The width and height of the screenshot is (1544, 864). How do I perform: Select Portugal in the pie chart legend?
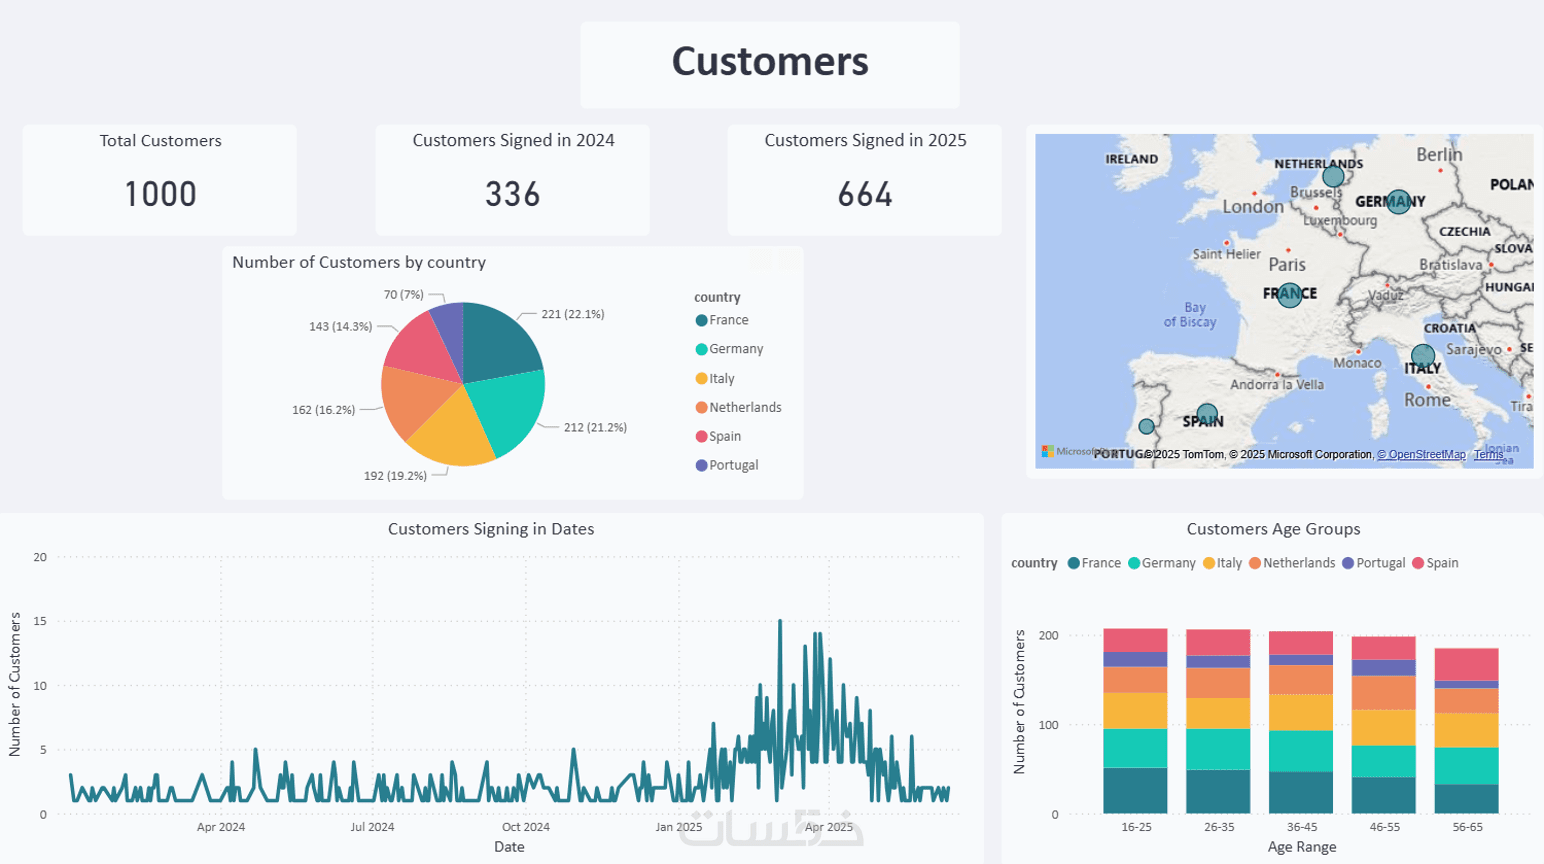point(727,465)
